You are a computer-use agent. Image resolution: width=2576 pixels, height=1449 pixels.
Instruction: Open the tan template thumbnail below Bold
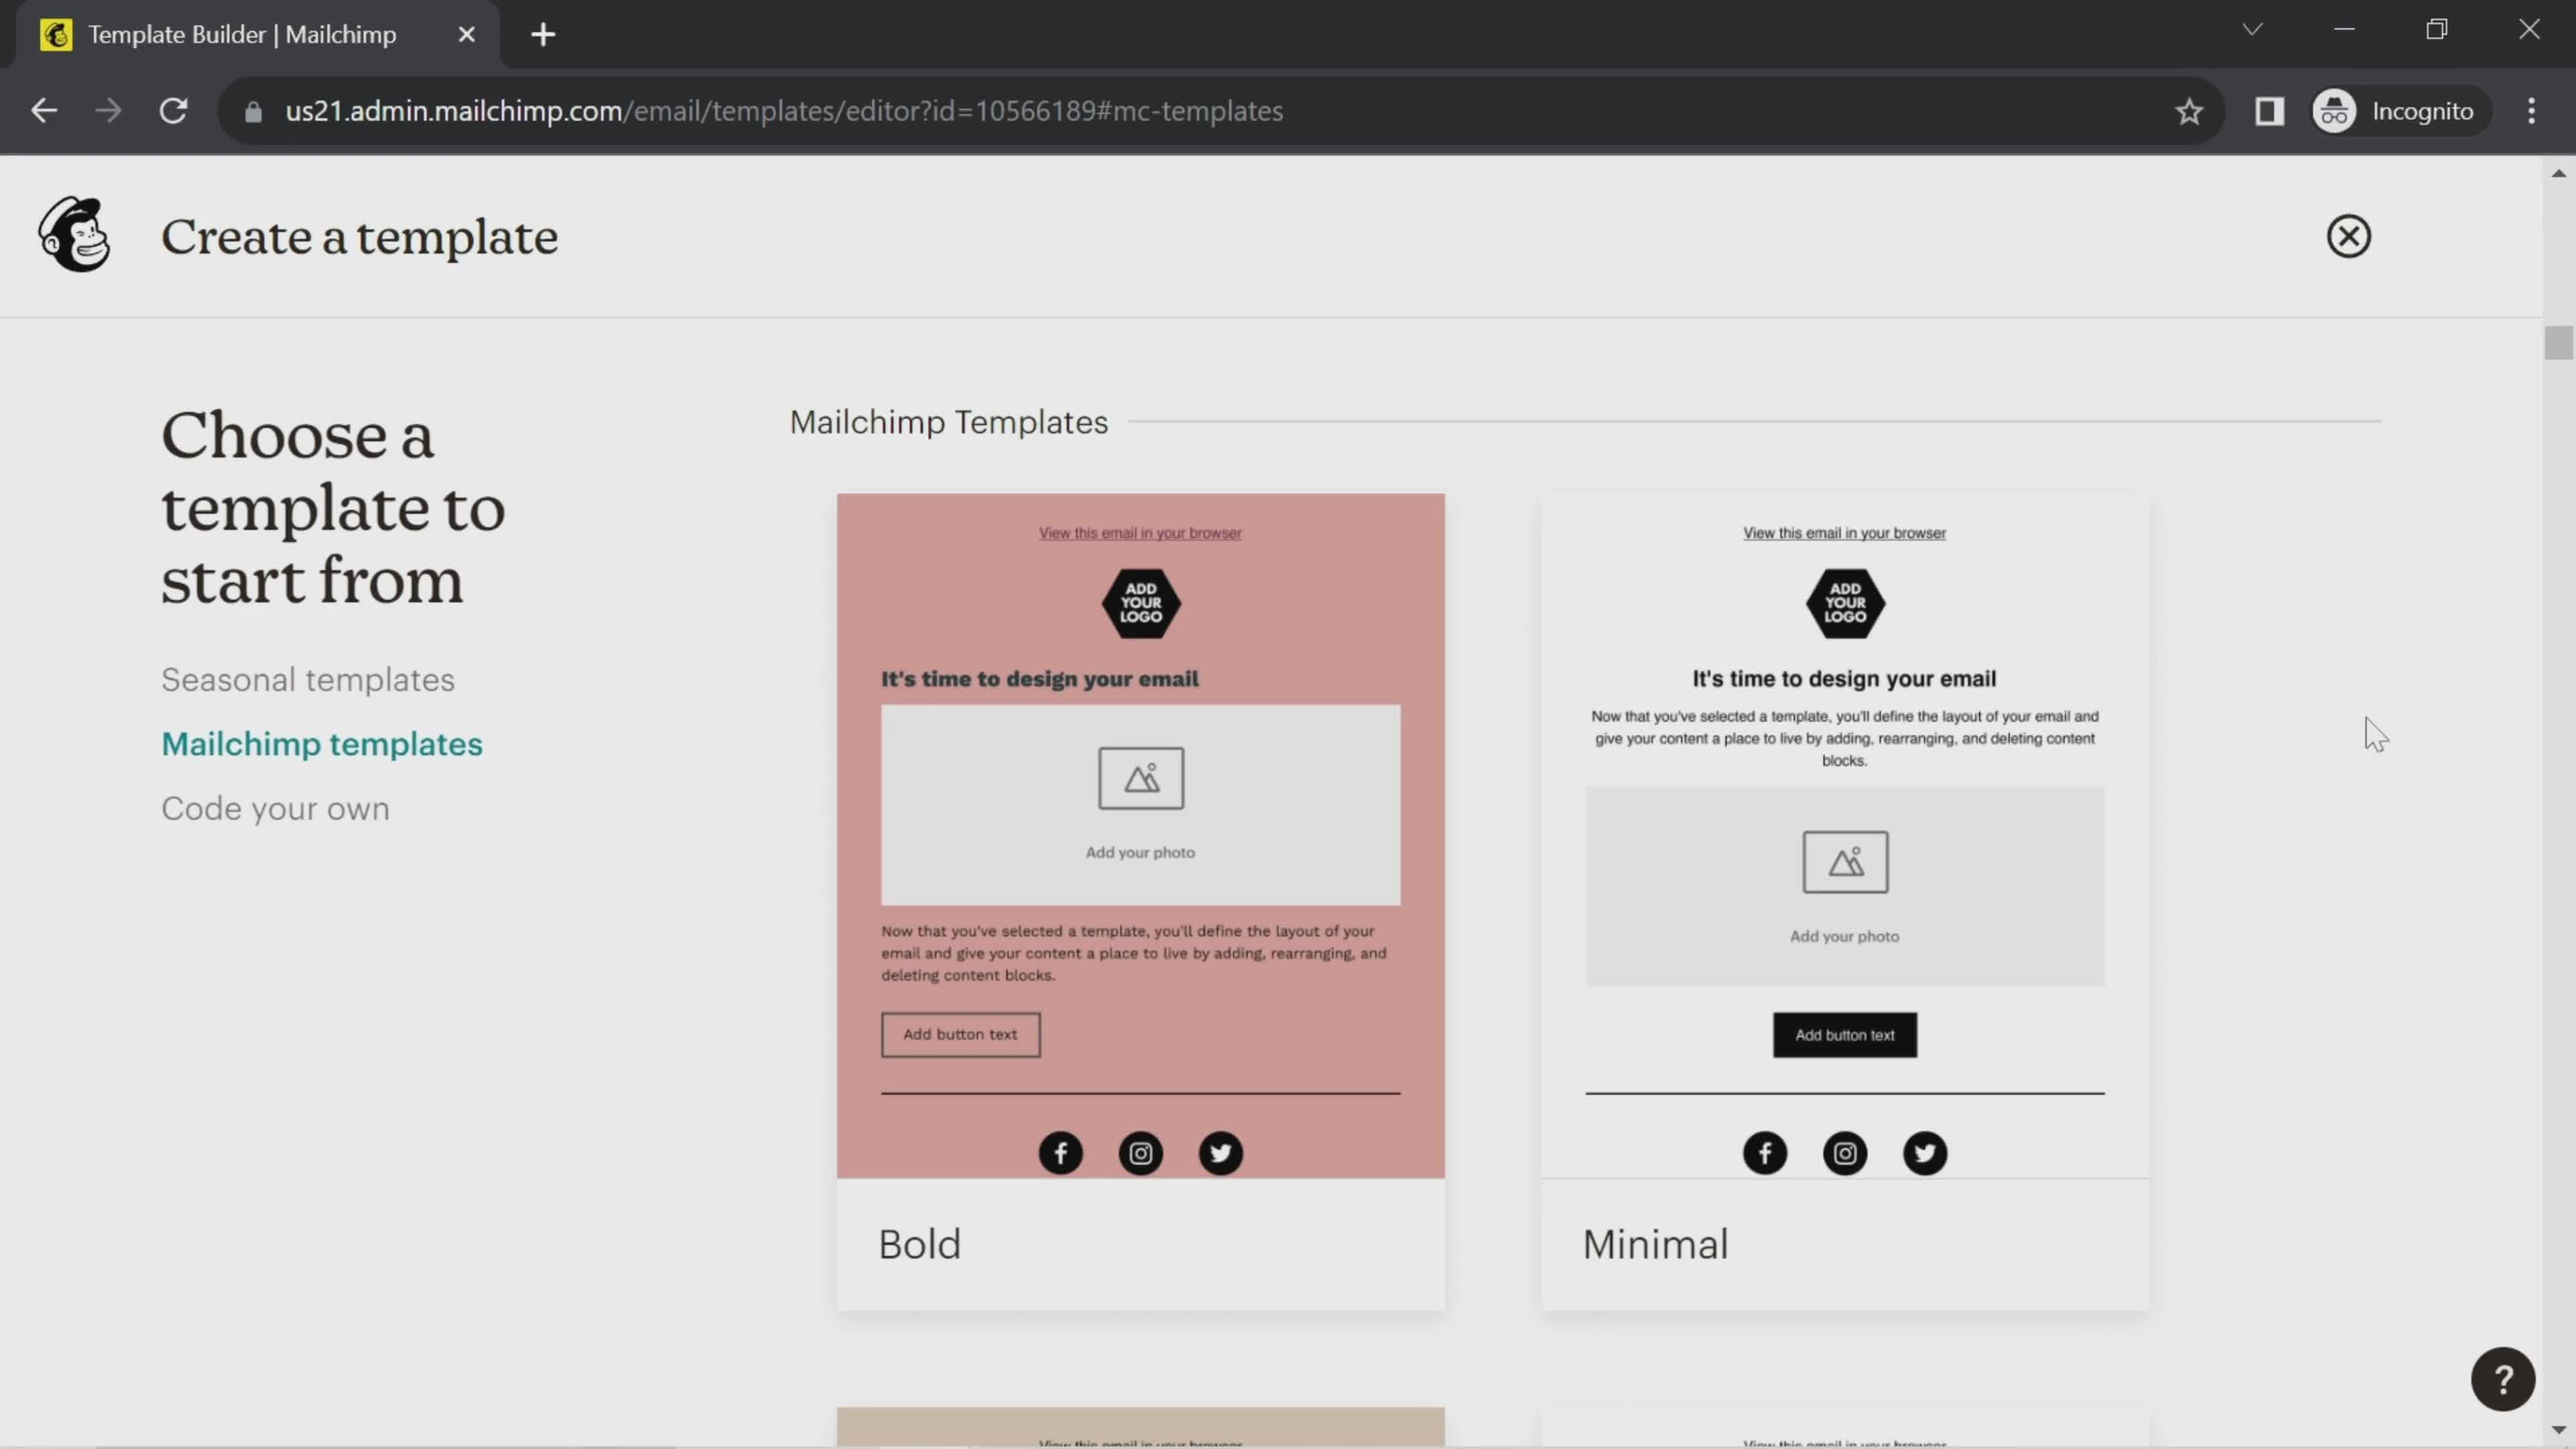[1140, 1427]
